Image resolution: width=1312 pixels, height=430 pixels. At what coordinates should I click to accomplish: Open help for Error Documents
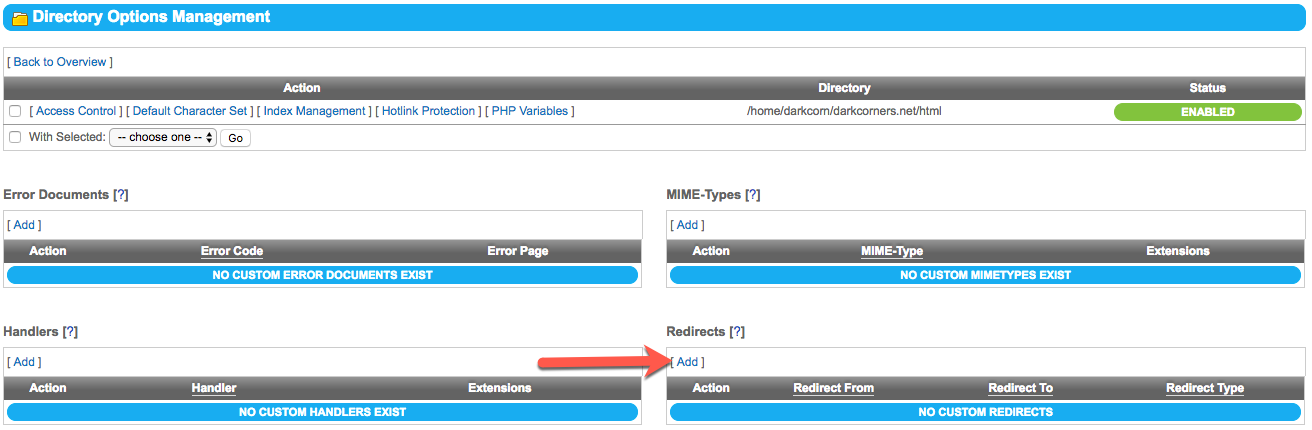121,195
